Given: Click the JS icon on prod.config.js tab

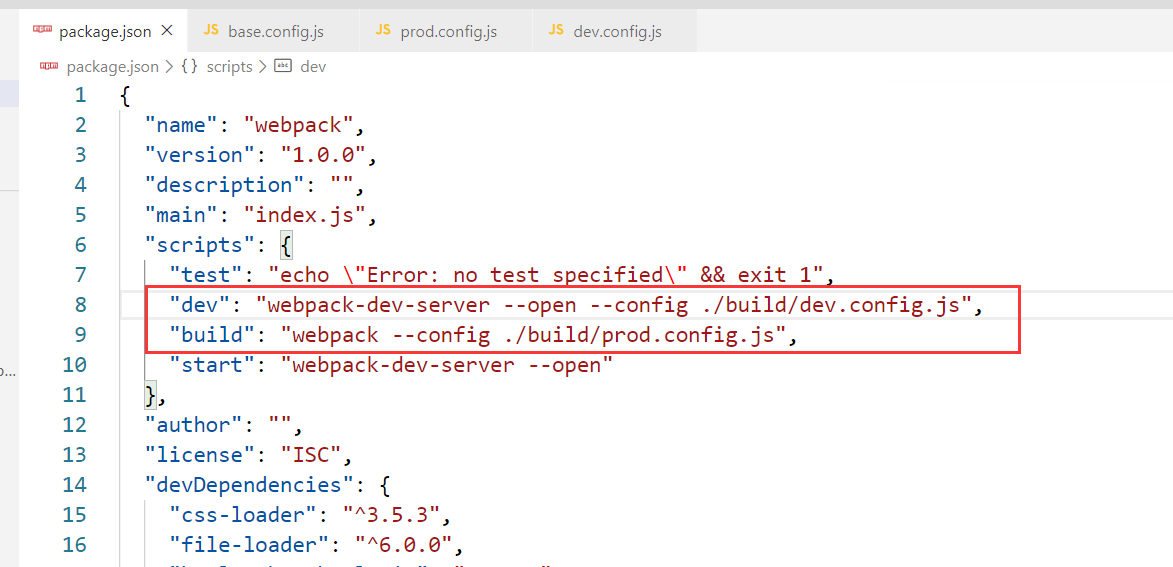Looking at the screenshot, I should tap(383, 31).
